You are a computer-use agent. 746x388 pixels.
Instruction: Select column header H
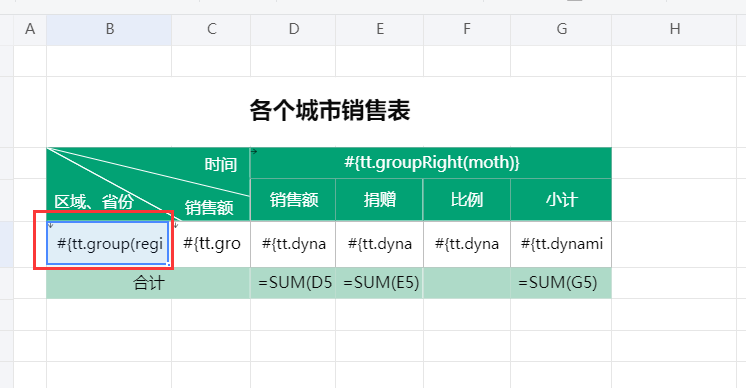[x=674, y=29]
